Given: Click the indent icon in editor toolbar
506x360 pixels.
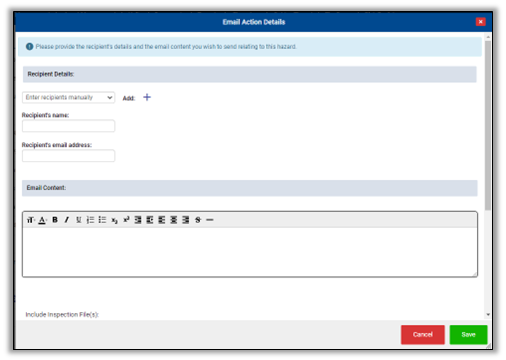Looking at the screenshot, I should [x=150, y=220].
